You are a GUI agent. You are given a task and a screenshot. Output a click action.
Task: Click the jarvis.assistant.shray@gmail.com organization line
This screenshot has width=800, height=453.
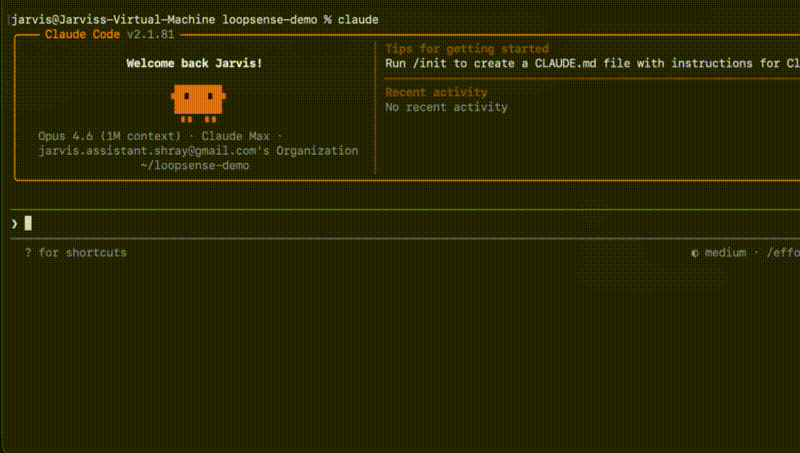(x=198, y=151)
